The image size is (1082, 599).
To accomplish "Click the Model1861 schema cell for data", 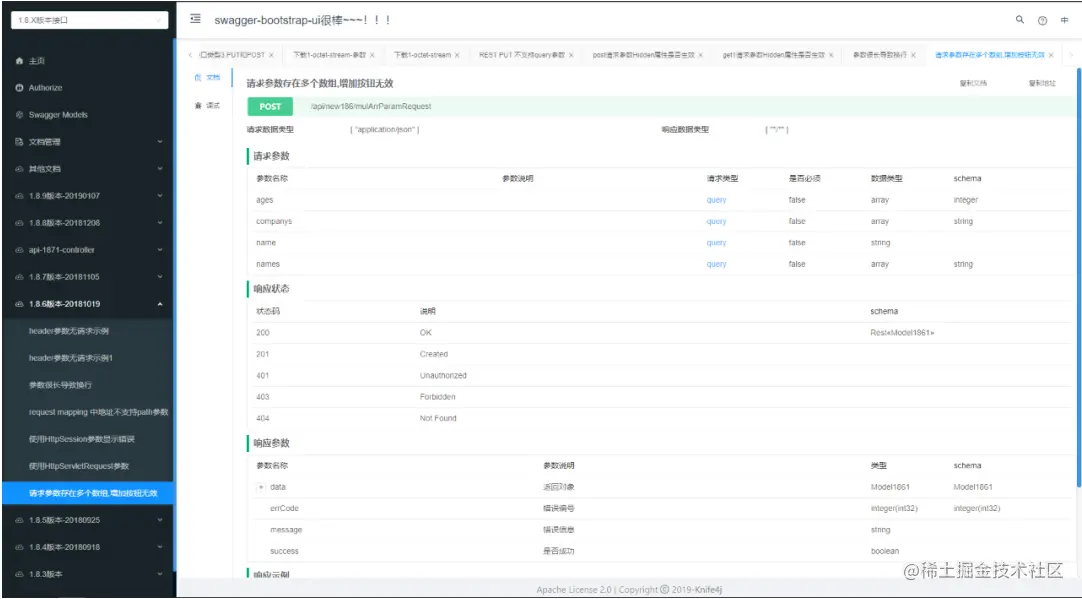I will coord(972,487).
